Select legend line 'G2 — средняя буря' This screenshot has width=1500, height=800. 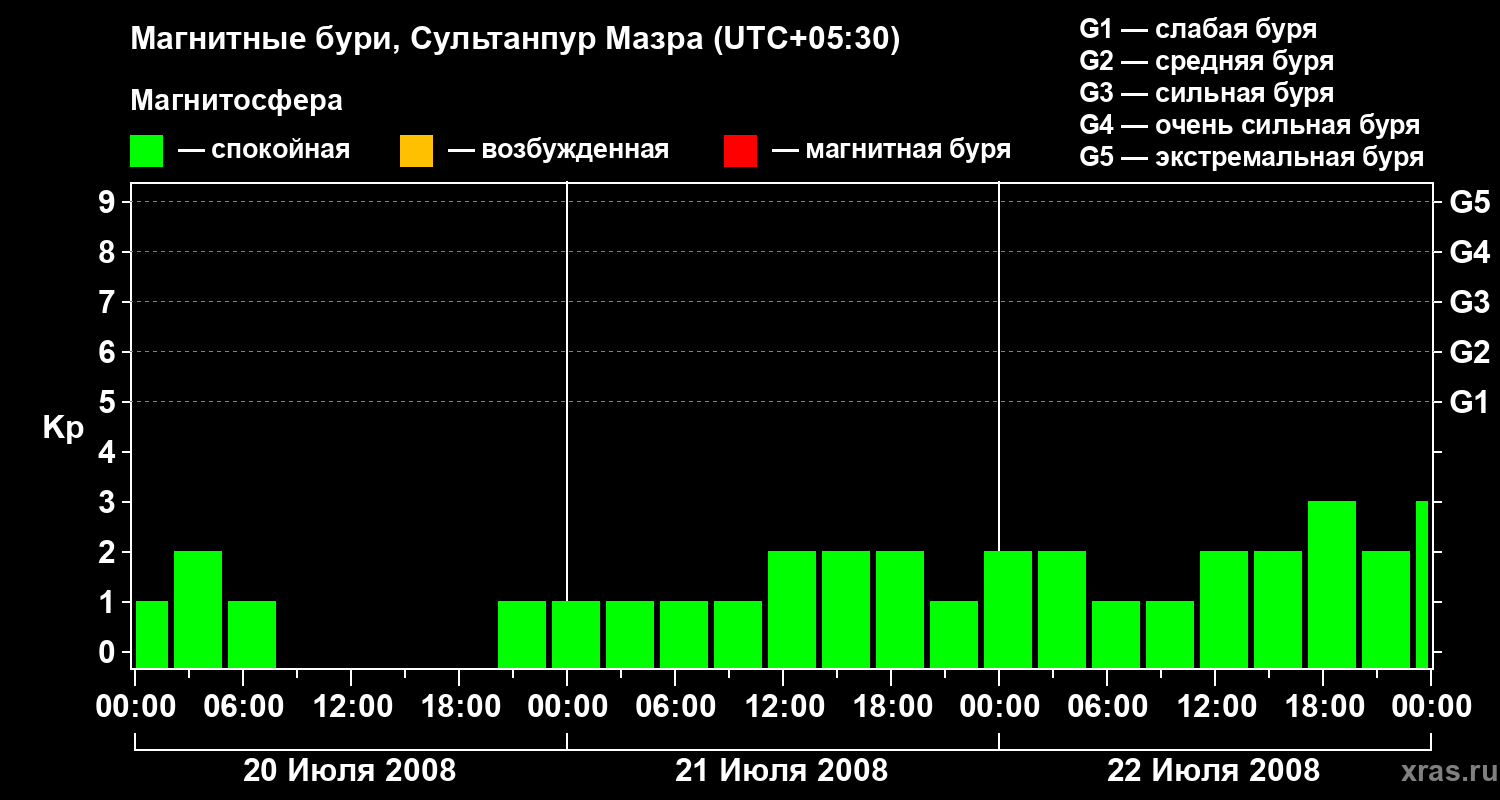(x=1207, y=61)
